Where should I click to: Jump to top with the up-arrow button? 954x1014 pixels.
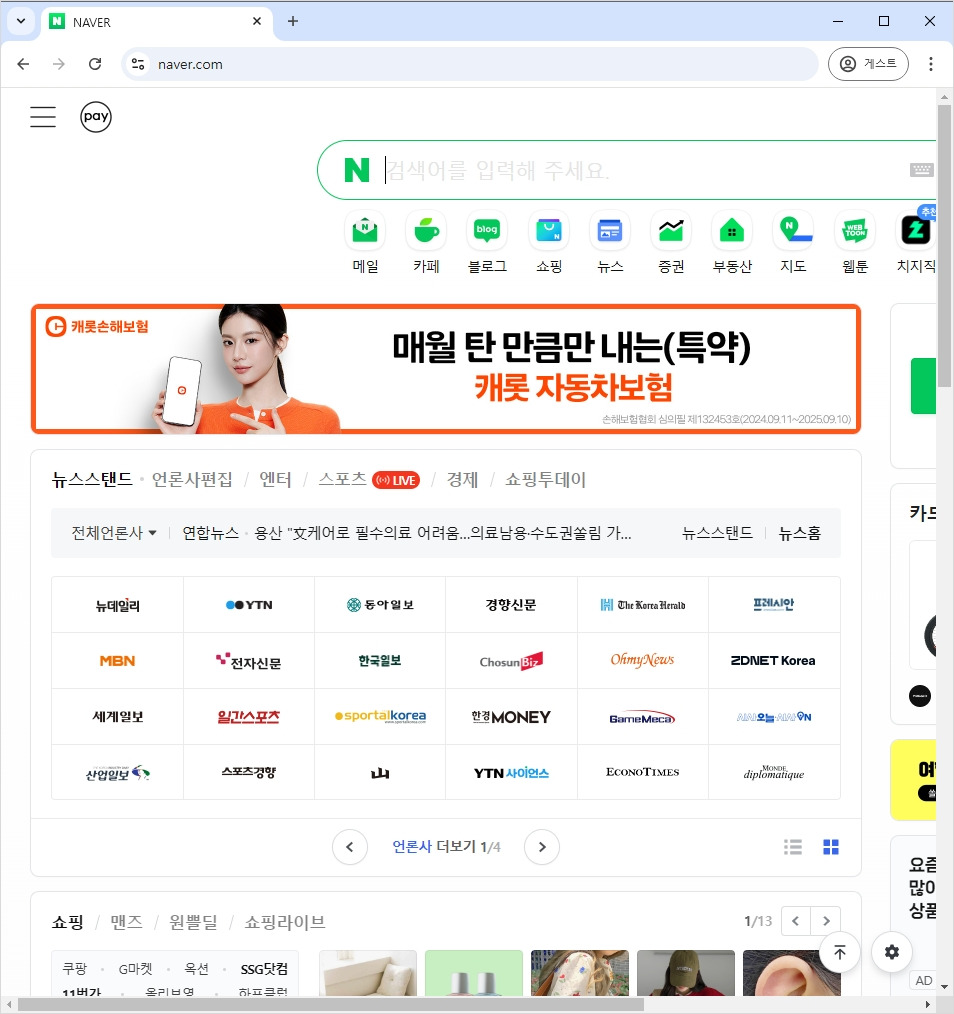pyautogui.click(x=840, y=952)
